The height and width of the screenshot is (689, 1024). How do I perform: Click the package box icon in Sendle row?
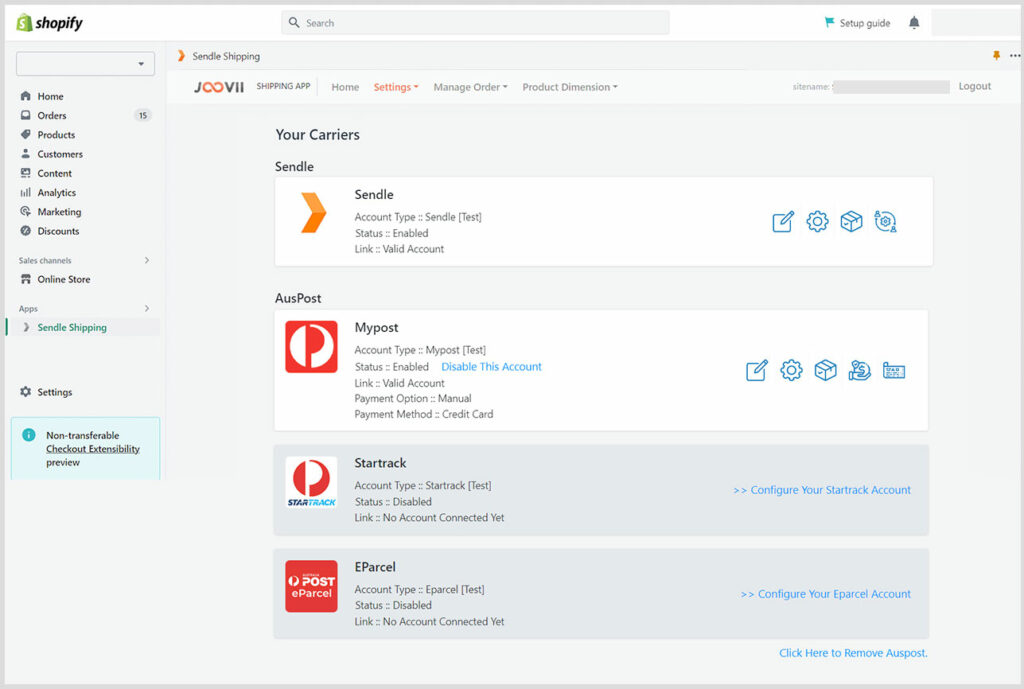(x=851, y=221)
